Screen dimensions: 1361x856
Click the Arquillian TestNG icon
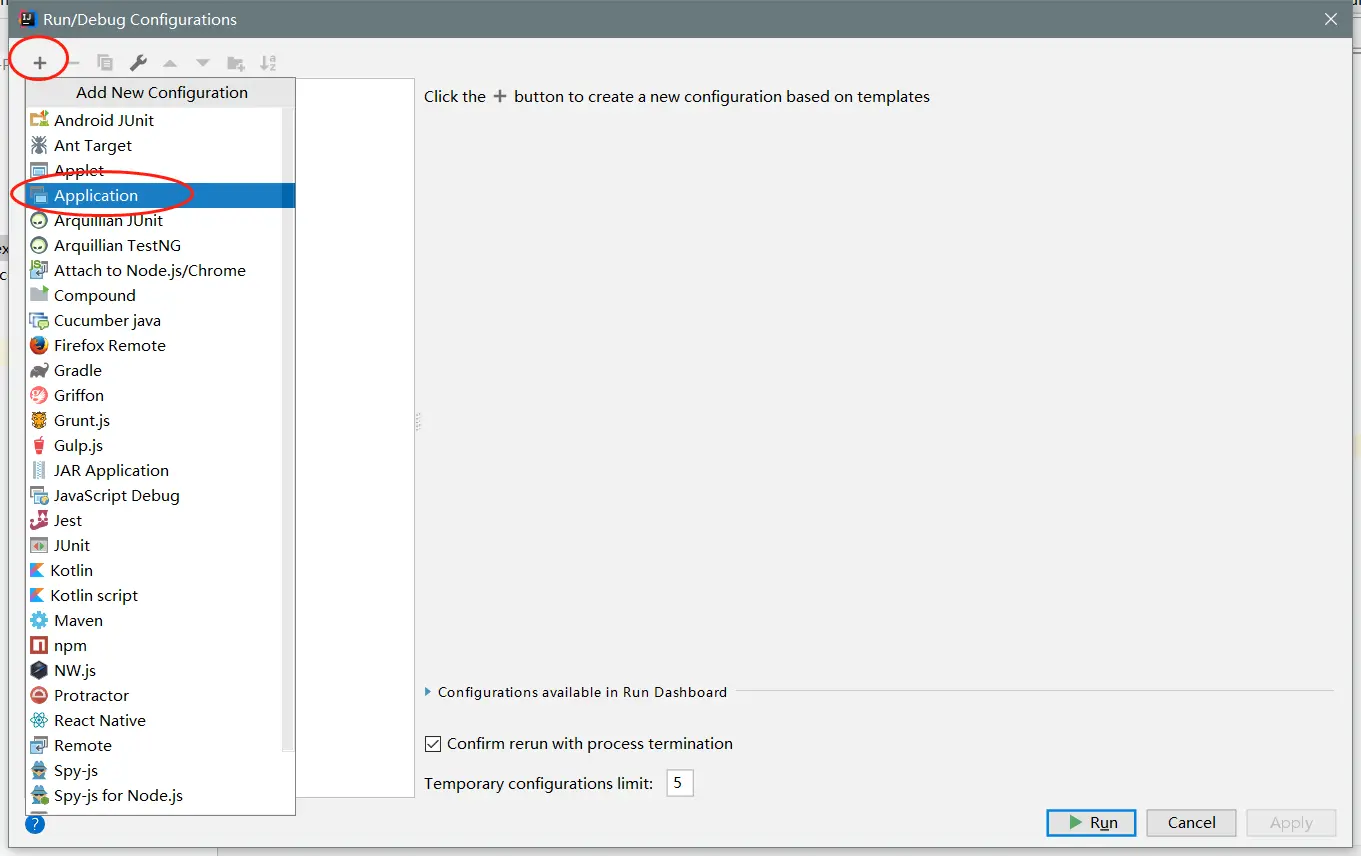pos(39,245)
